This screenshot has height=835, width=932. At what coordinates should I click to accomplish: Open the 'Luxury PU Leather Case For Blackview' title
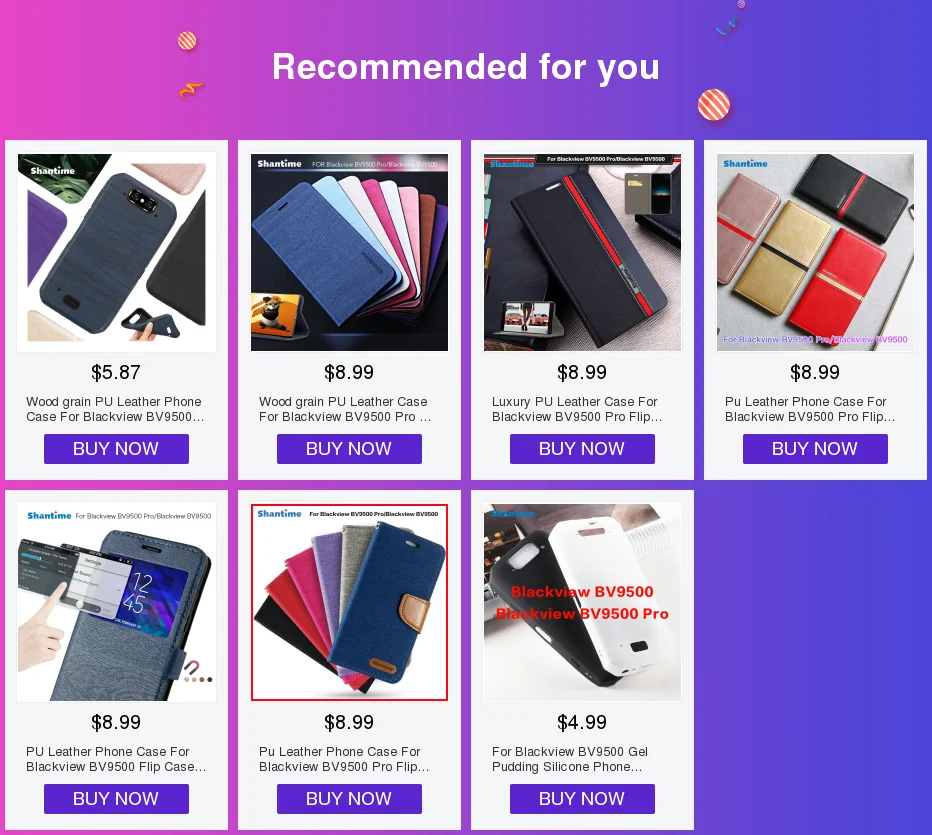[x=577, y=409]
